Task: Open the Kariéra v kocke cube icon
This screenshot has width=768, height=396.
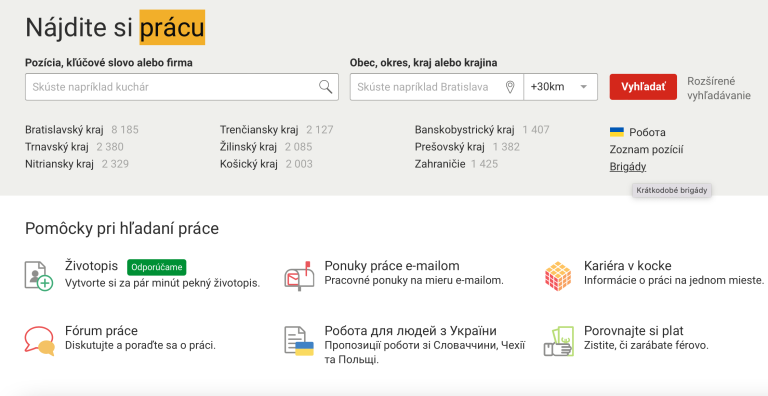Action: (558, 276)
